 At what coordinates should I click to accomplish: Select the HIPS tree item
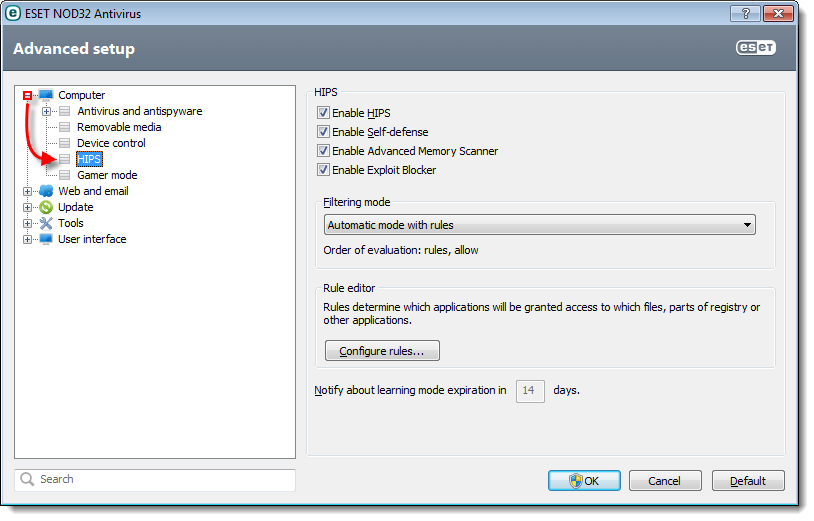tap(89, 159)
